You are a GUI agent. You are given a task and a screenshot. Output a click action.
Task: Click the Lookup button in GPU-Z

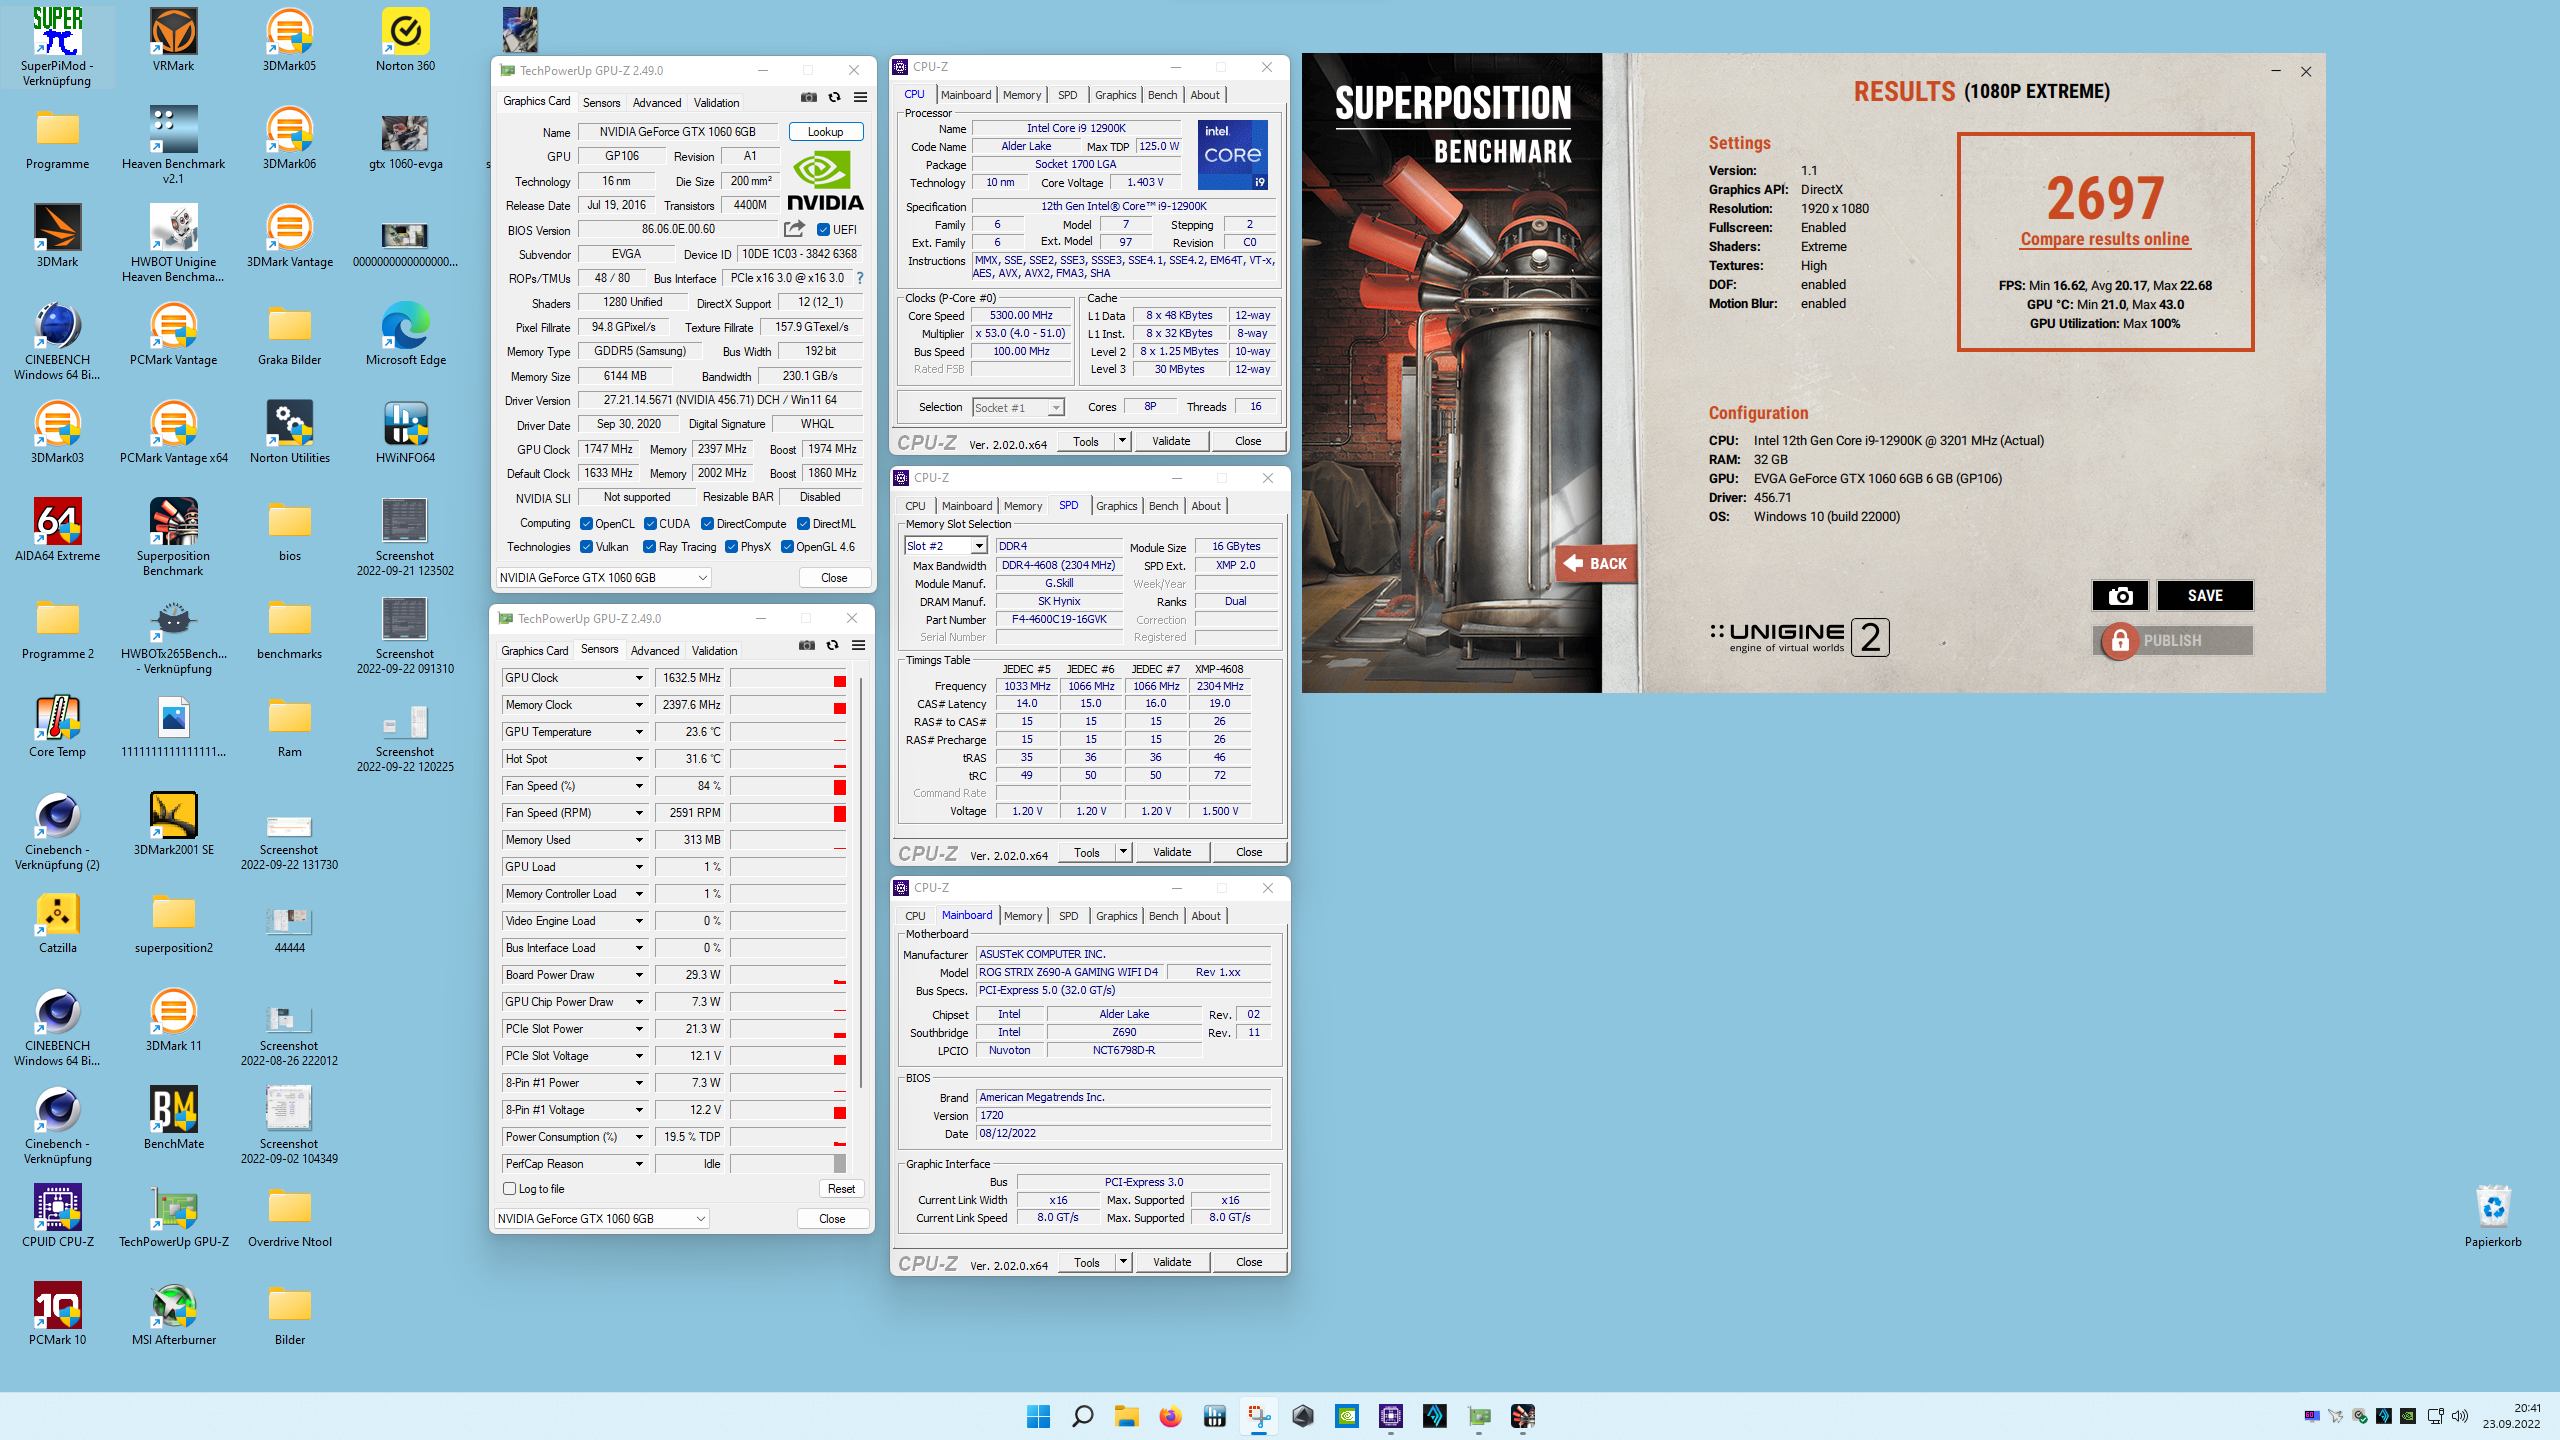[x=826, y=132]
